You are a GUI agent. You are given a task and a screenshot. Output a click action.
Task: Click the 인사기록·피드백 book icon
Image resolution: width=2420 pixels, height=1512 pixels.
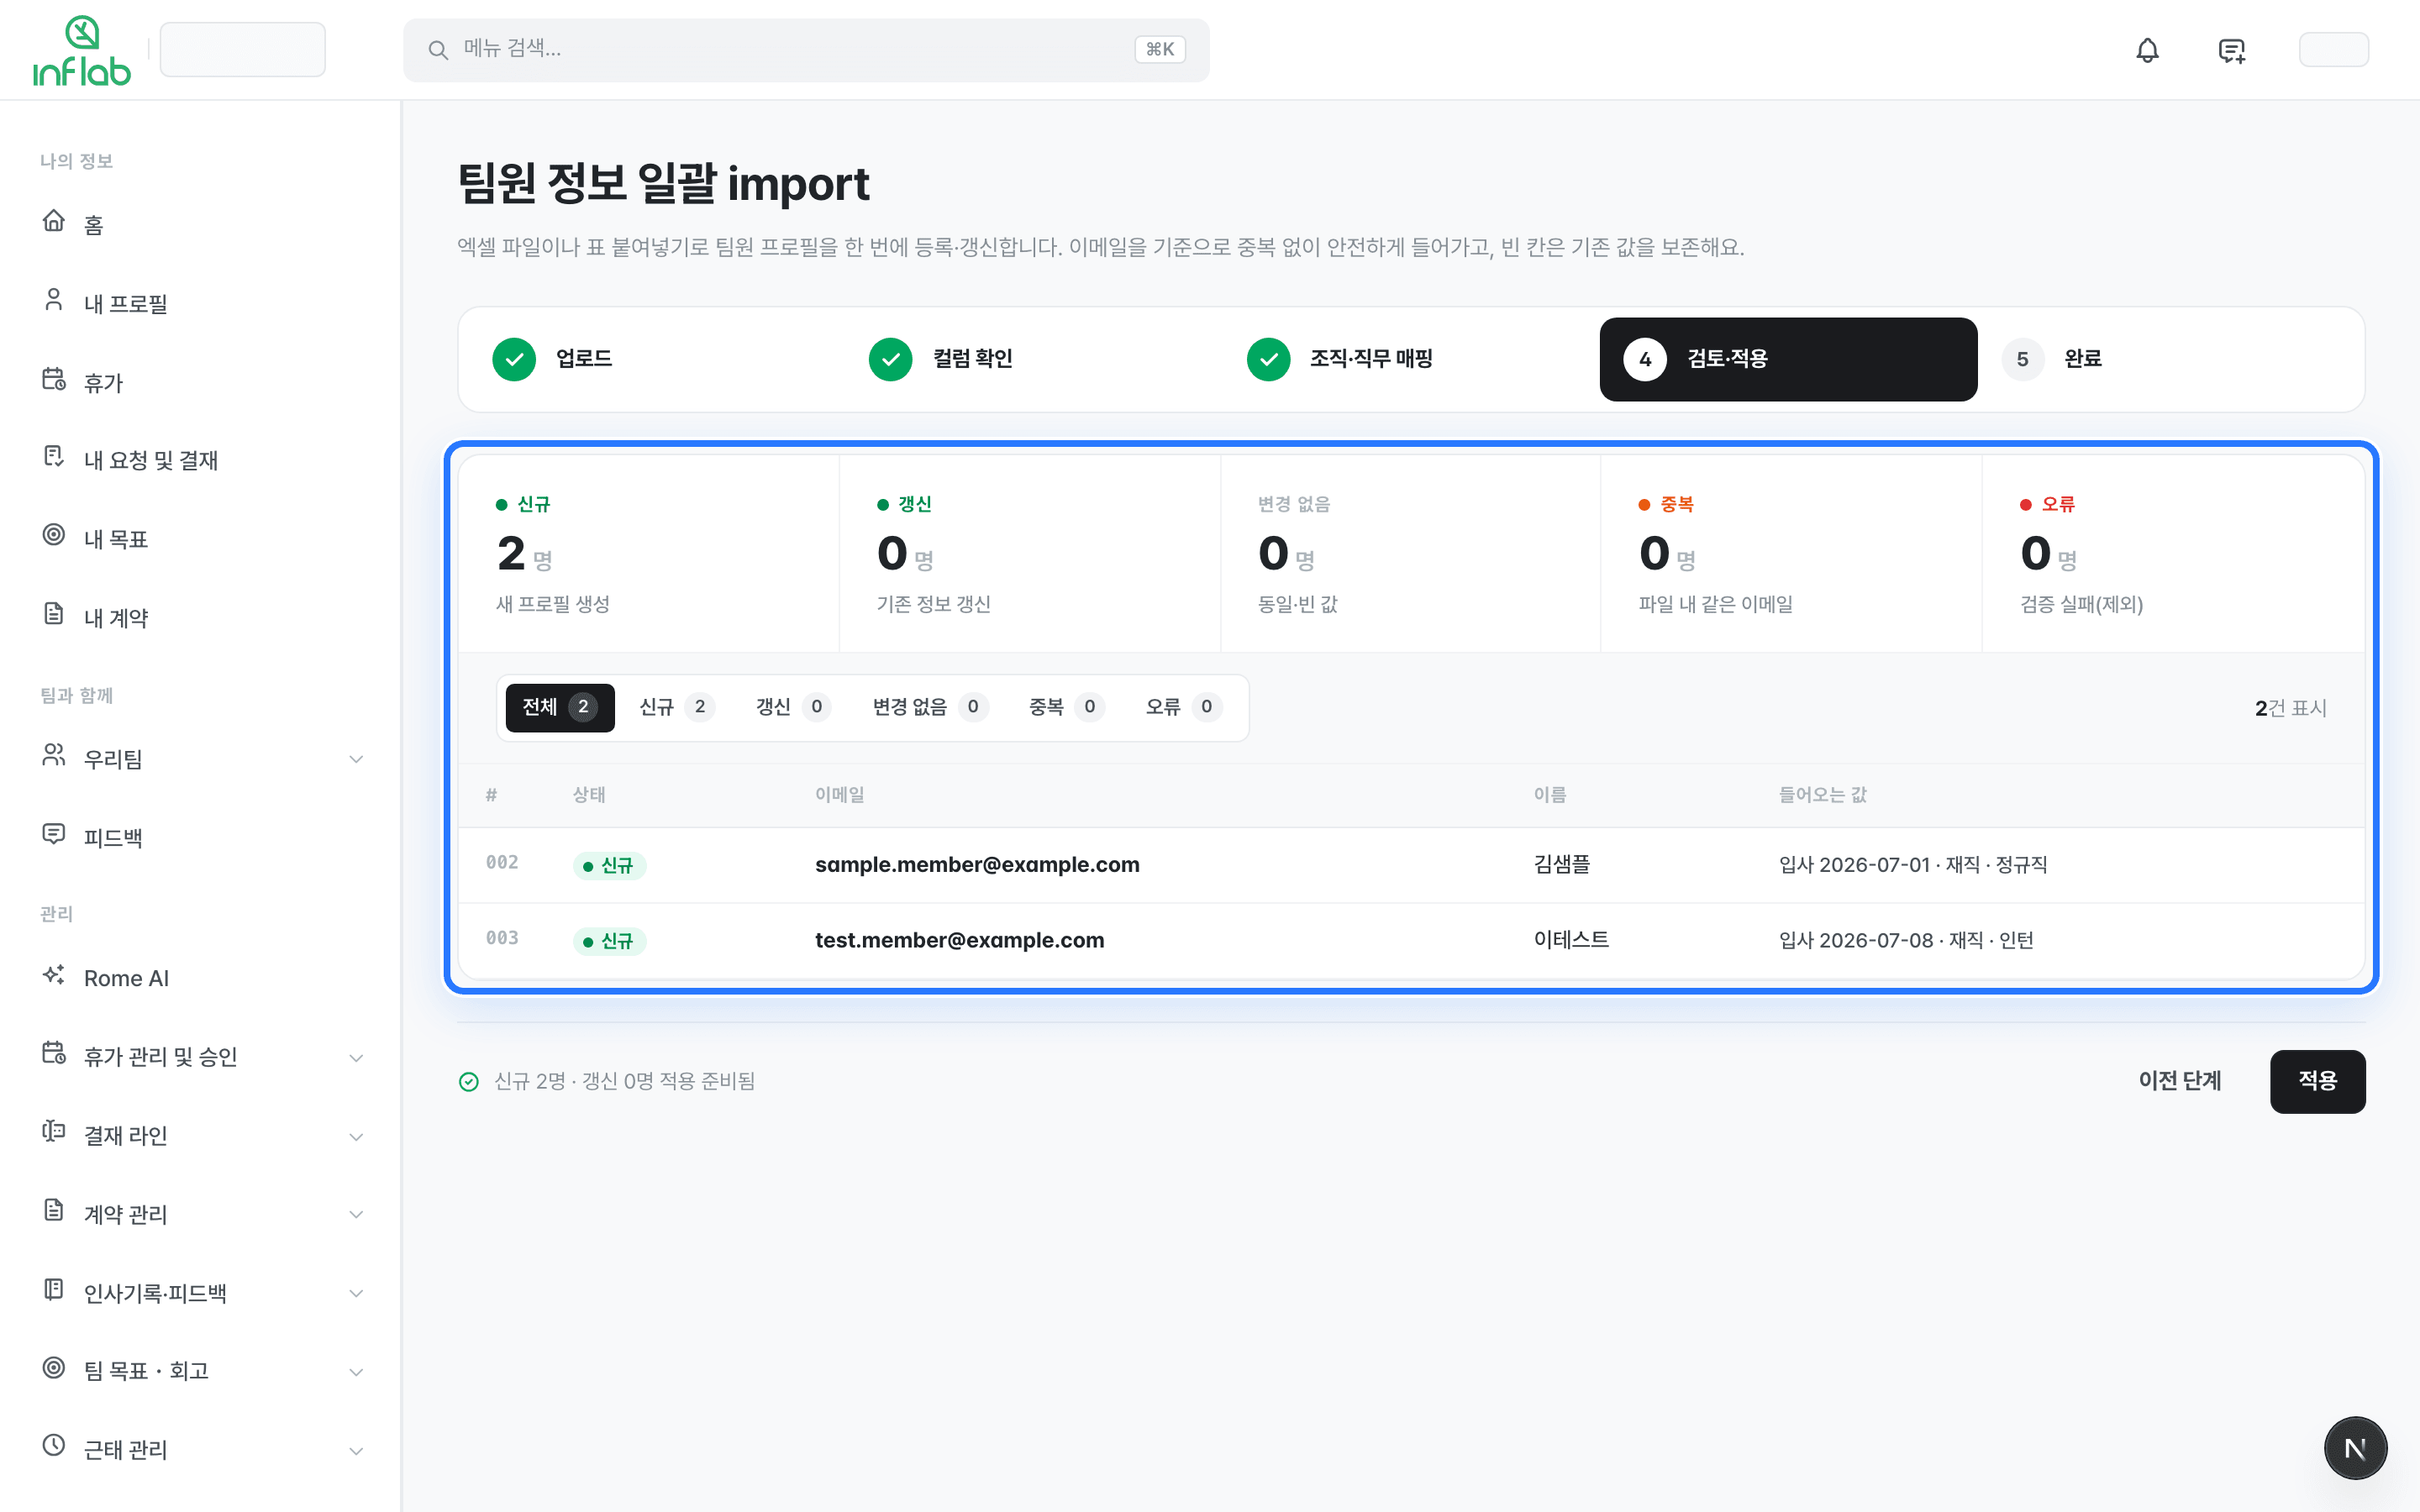click(x=54, y=1290)
